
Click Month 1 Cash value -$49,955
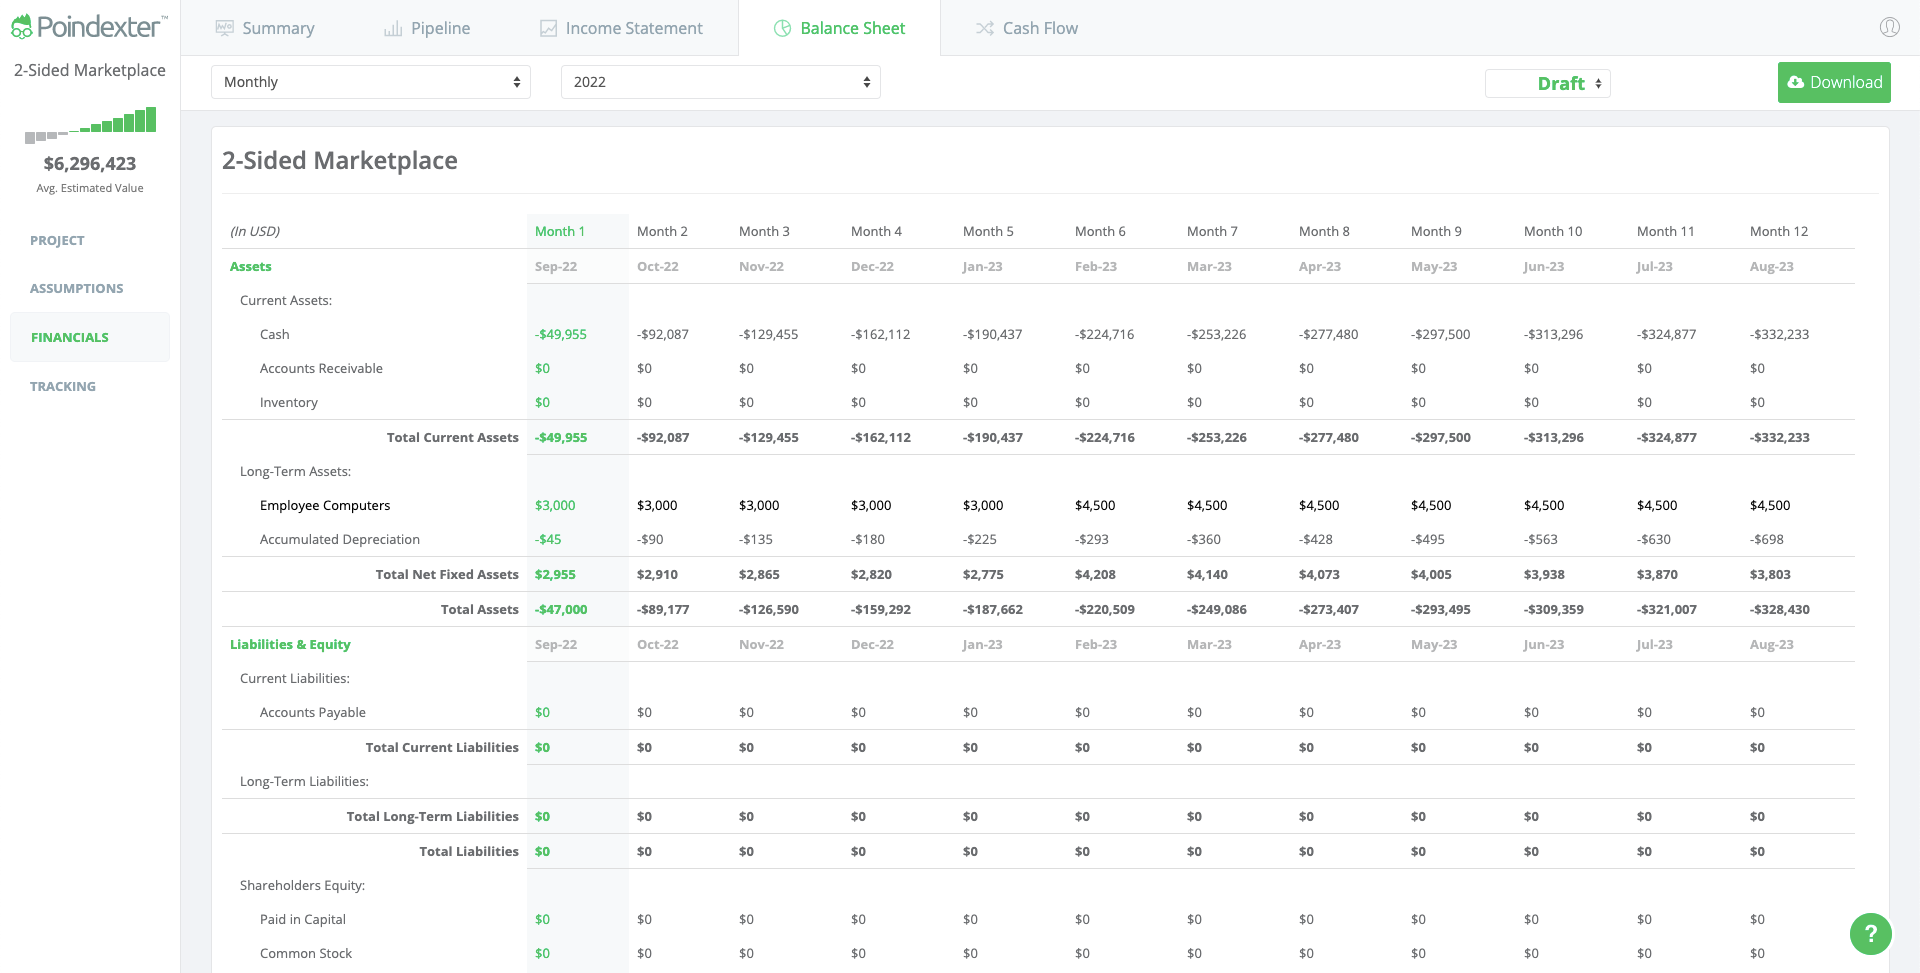coord(561,334)
